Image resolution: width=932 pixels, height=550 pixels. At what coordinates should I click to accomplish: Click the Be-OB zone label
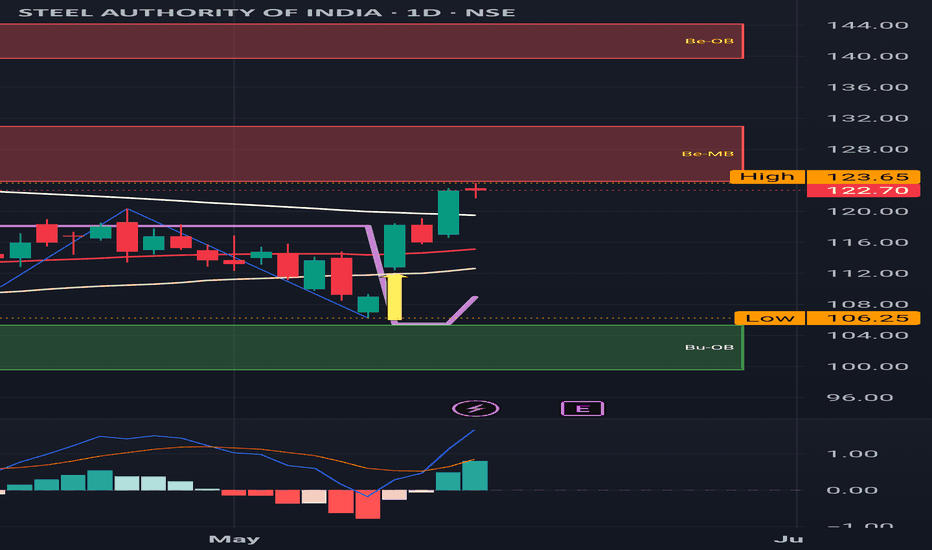(709, 41)
